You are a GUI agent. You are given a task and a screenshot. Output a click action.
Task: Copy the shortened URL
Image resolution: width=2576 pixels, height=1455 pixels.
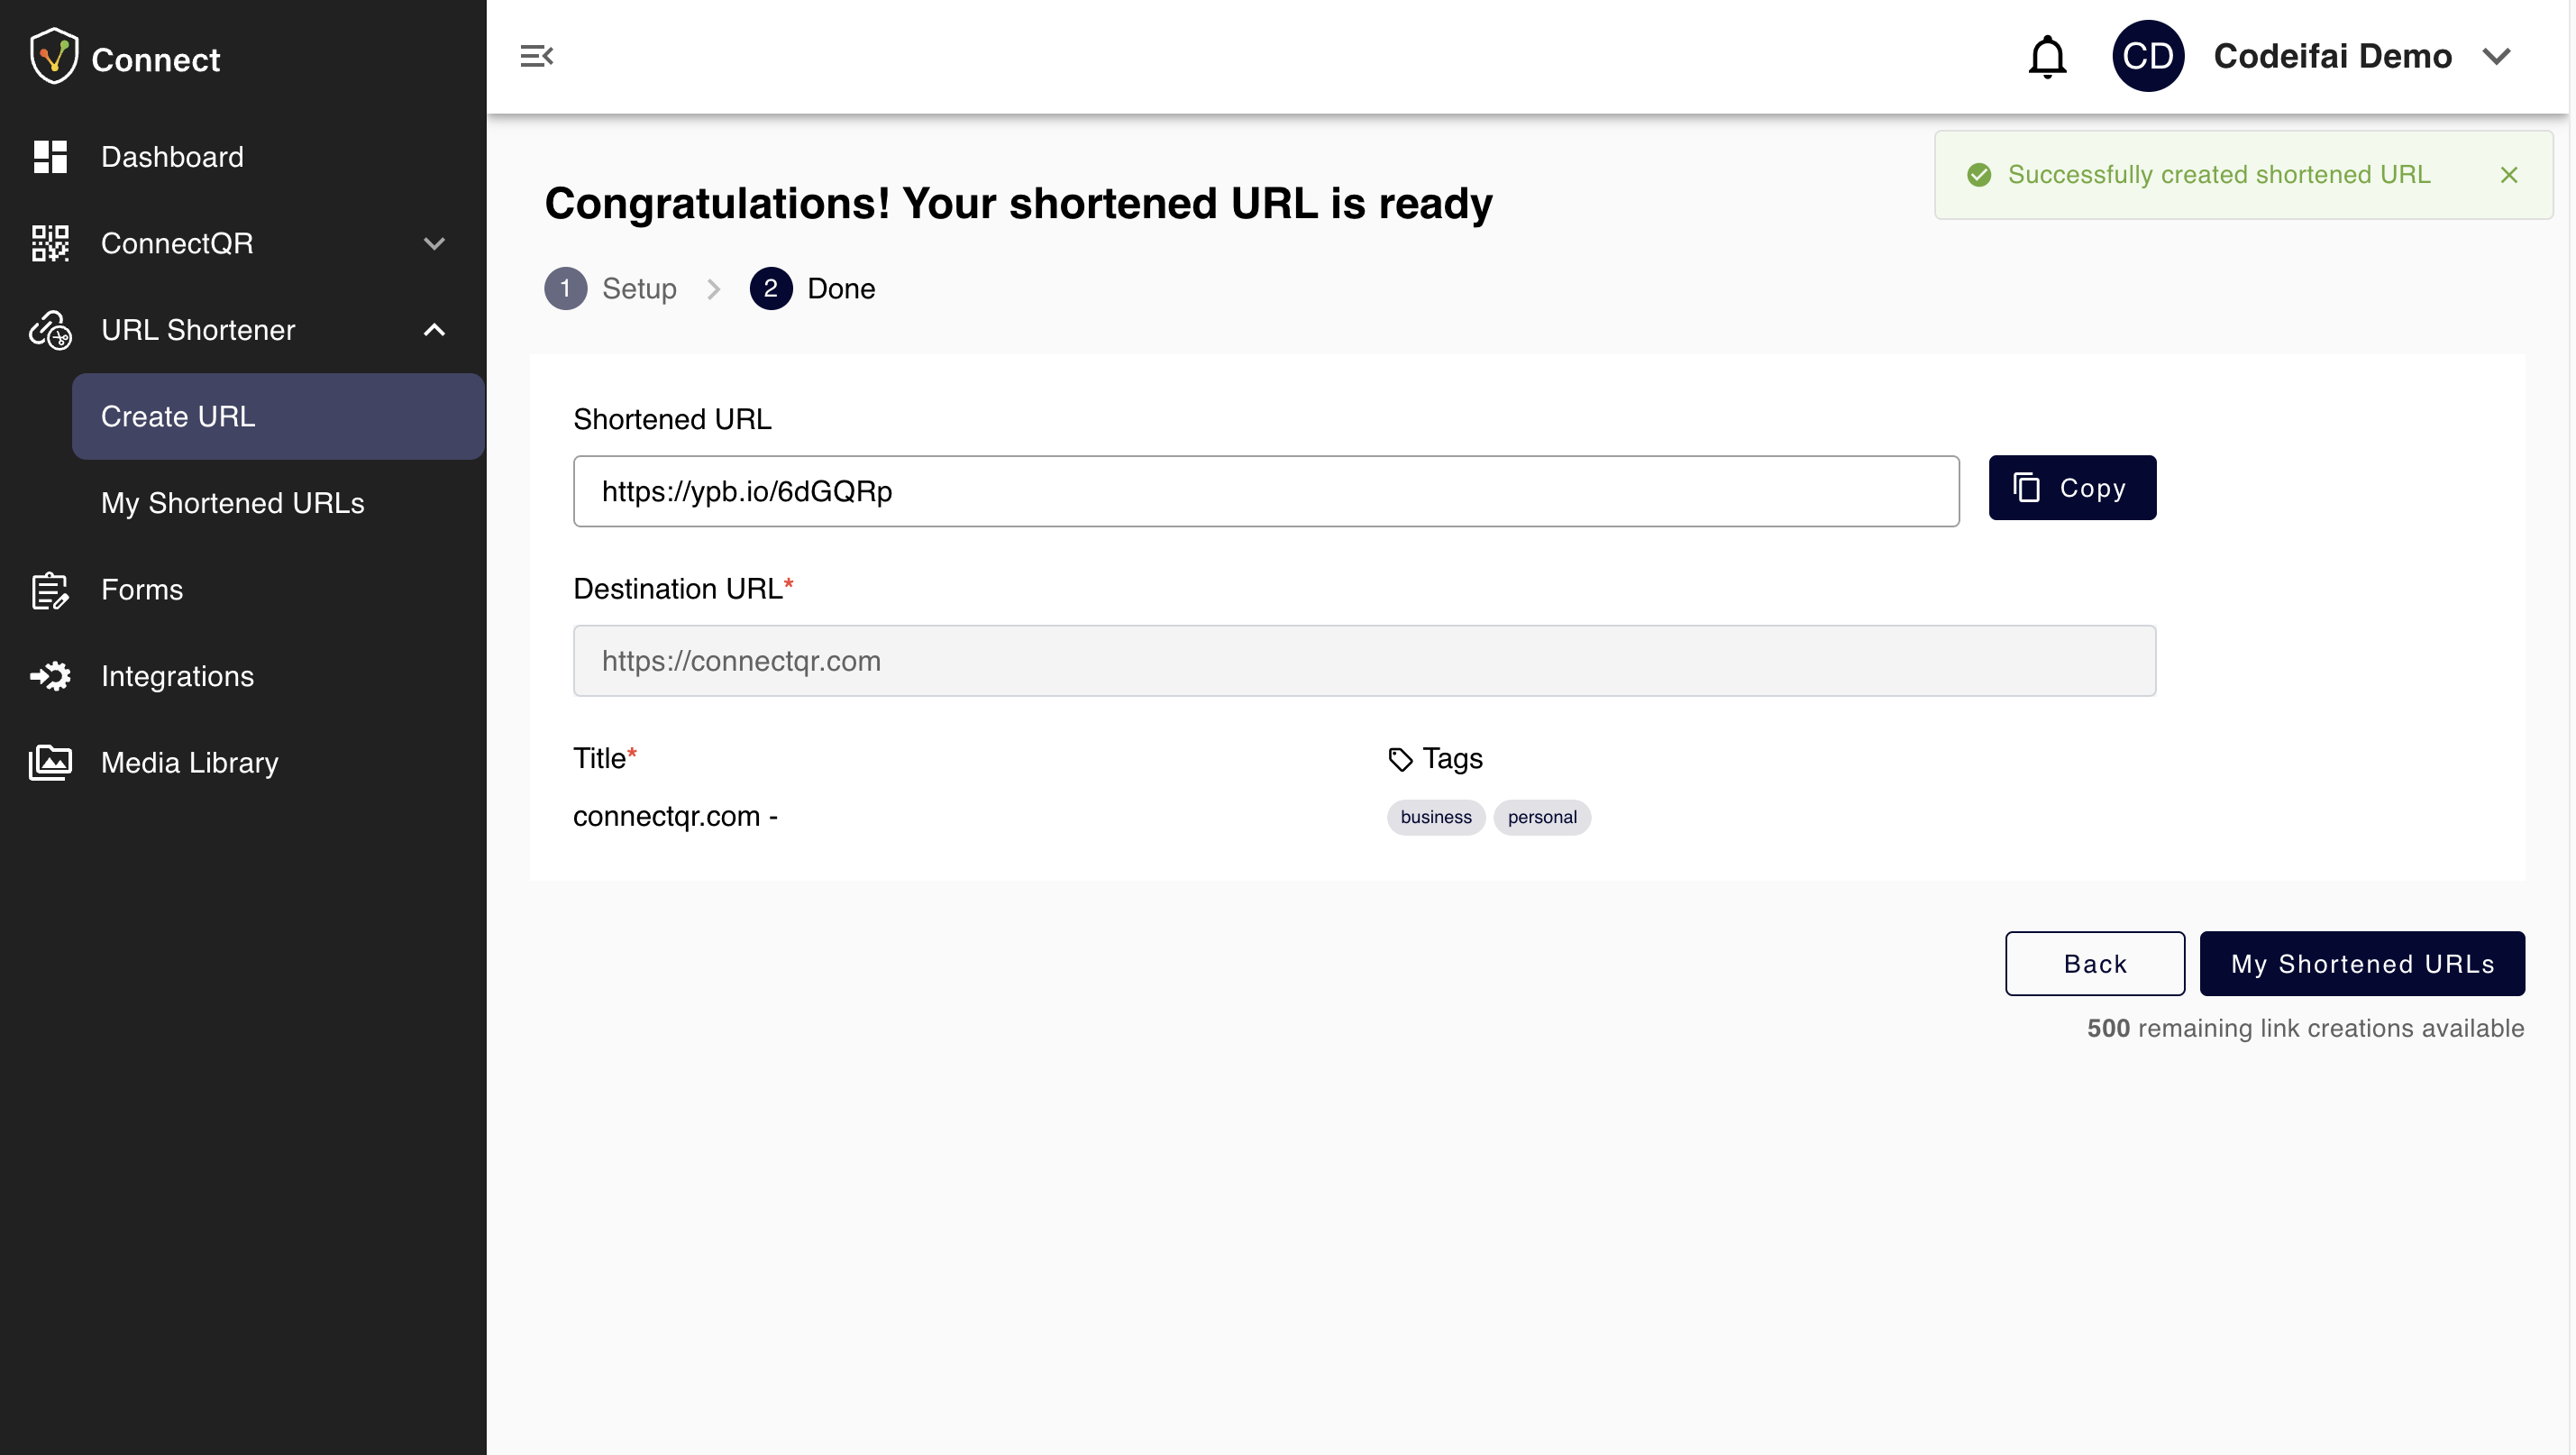(2071, 488)
